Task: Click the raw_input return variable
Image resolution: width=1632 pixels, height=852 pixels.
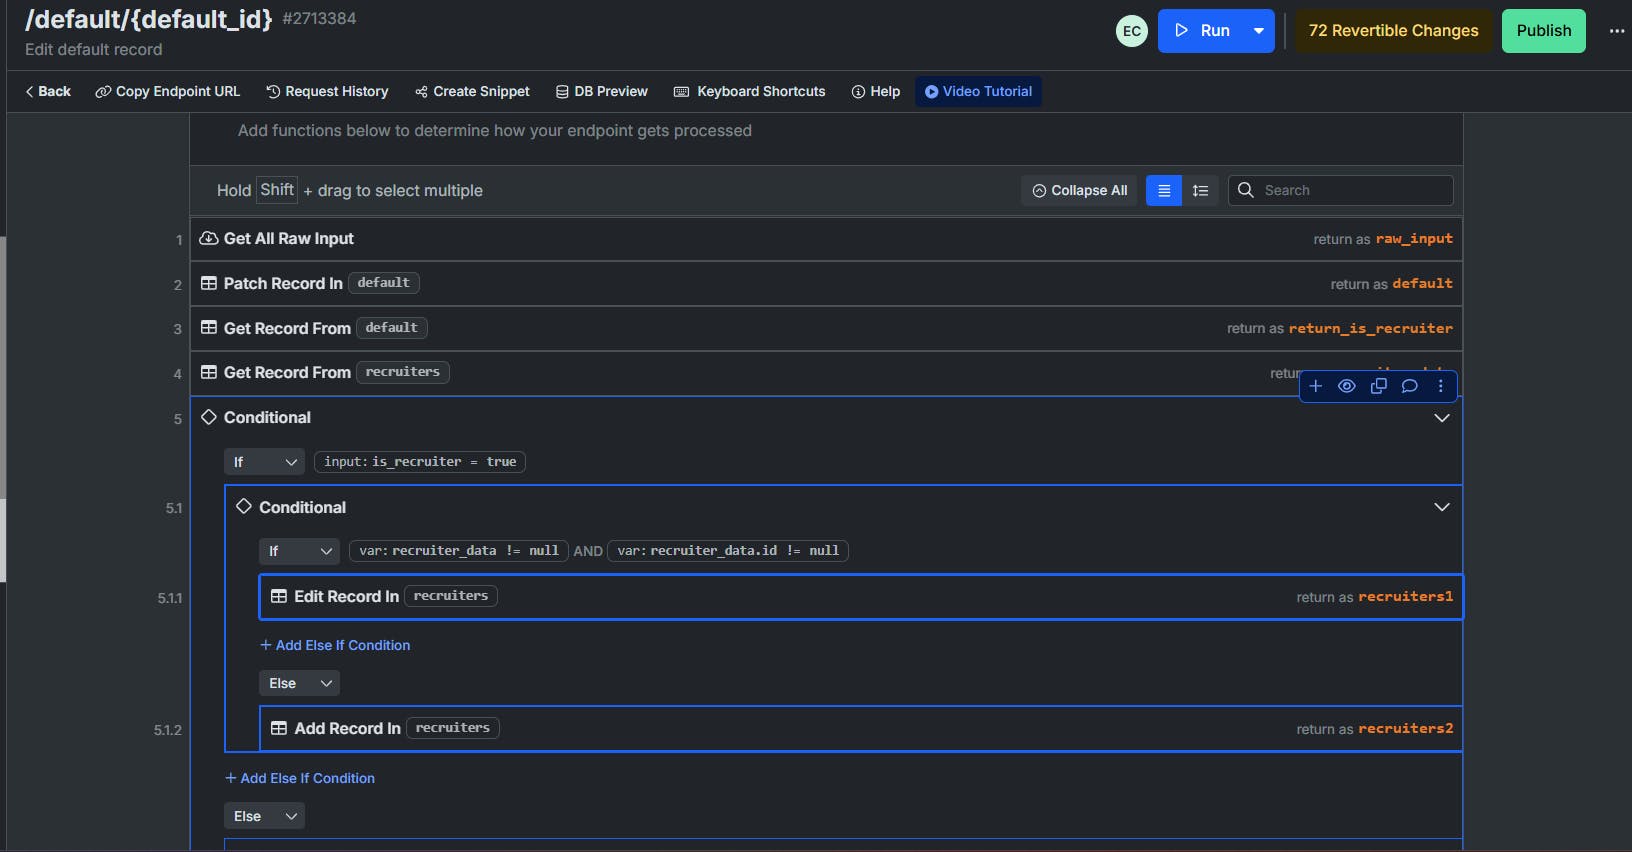Action: click(x=1414, y=239)
